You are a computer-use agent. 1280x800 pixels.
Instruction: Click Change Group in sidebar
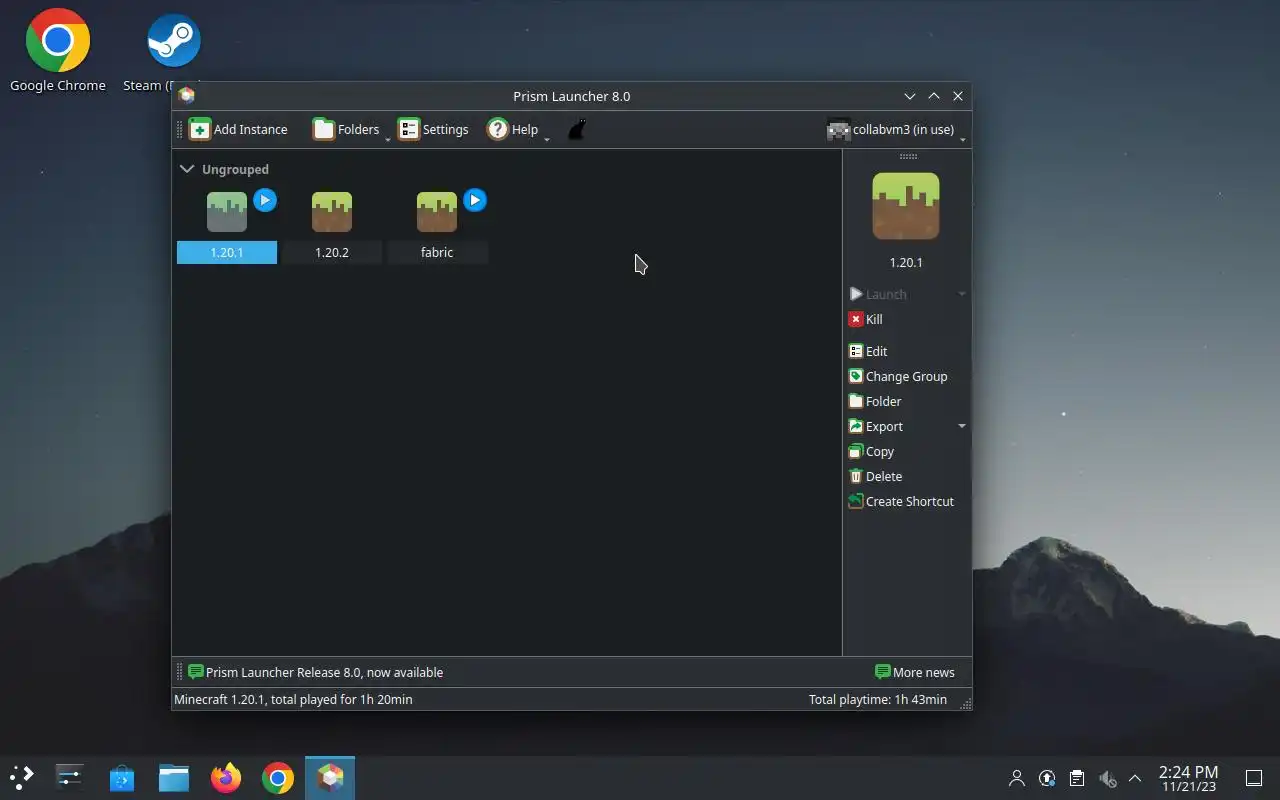898,376
